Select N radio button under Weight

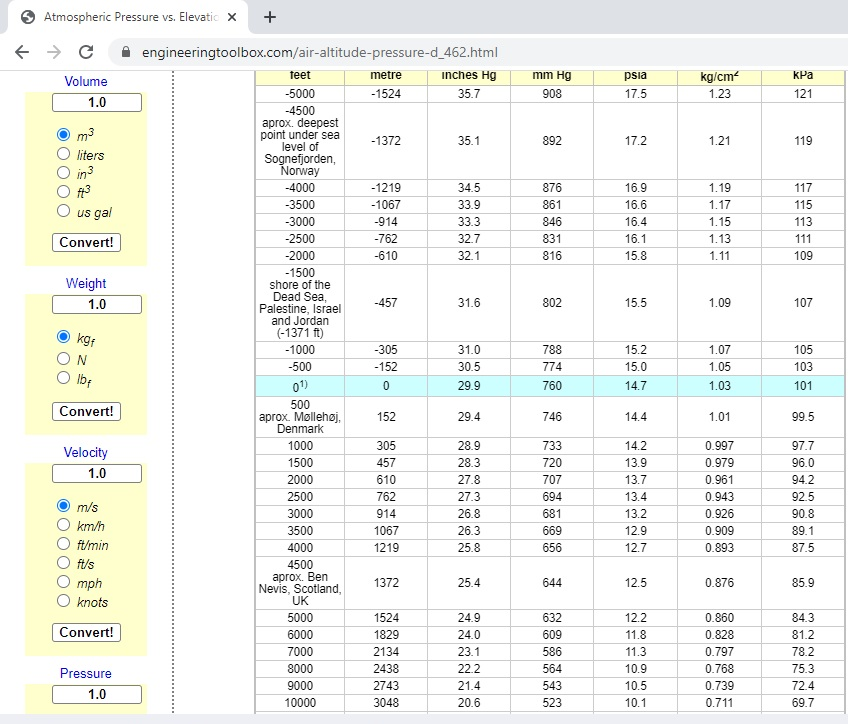click(x=64, y=358)
